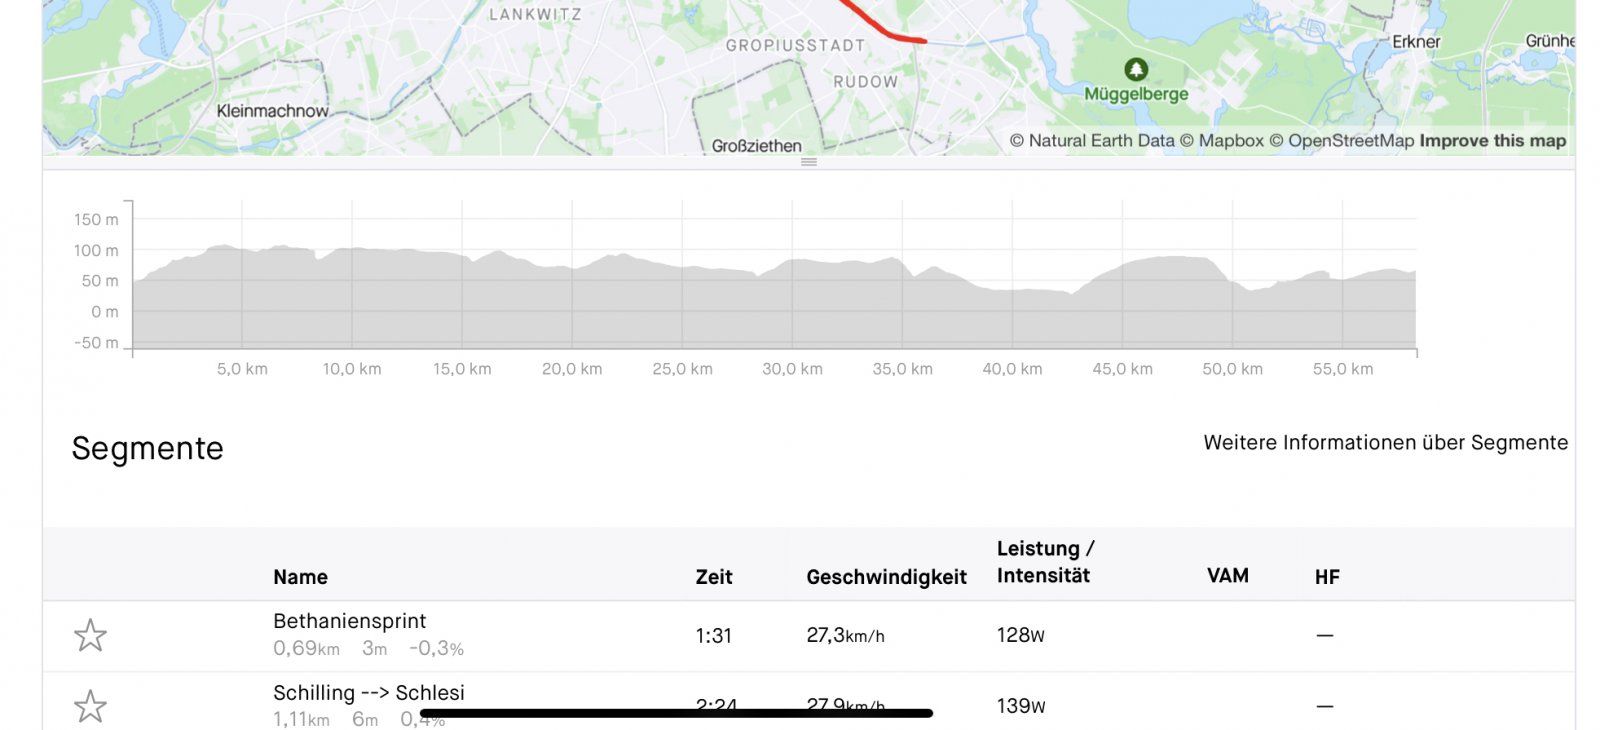Viewport: 1600px width, 730px height.
Task: Click the Name column header
Action: click(300, 577)
